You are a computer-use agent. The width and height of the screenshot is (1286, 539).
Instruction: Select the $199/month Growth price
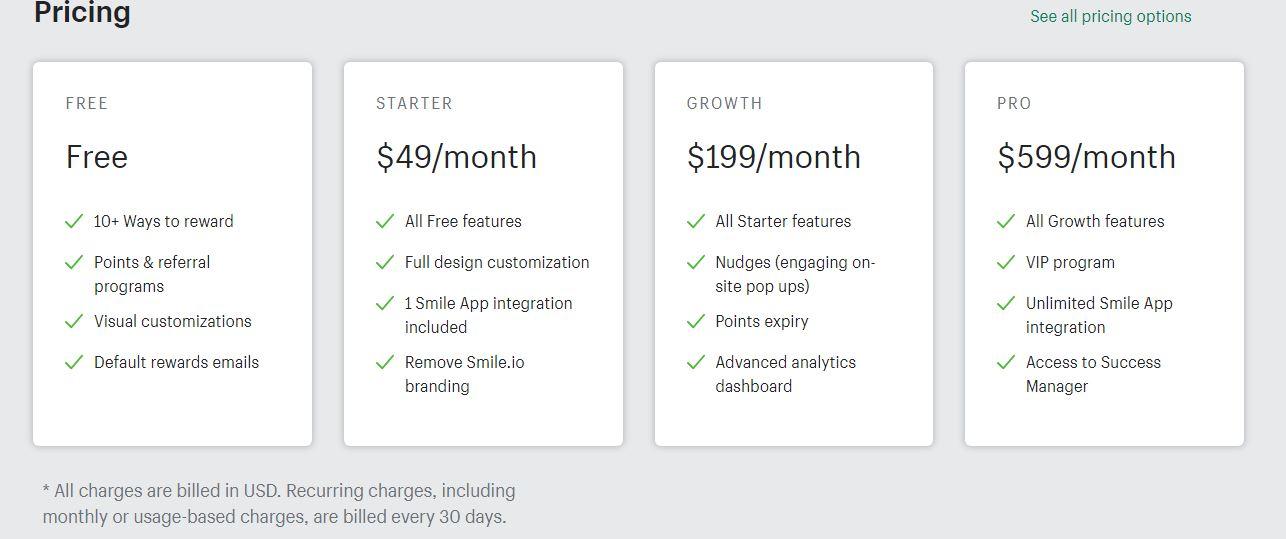(x=773, y=157)
